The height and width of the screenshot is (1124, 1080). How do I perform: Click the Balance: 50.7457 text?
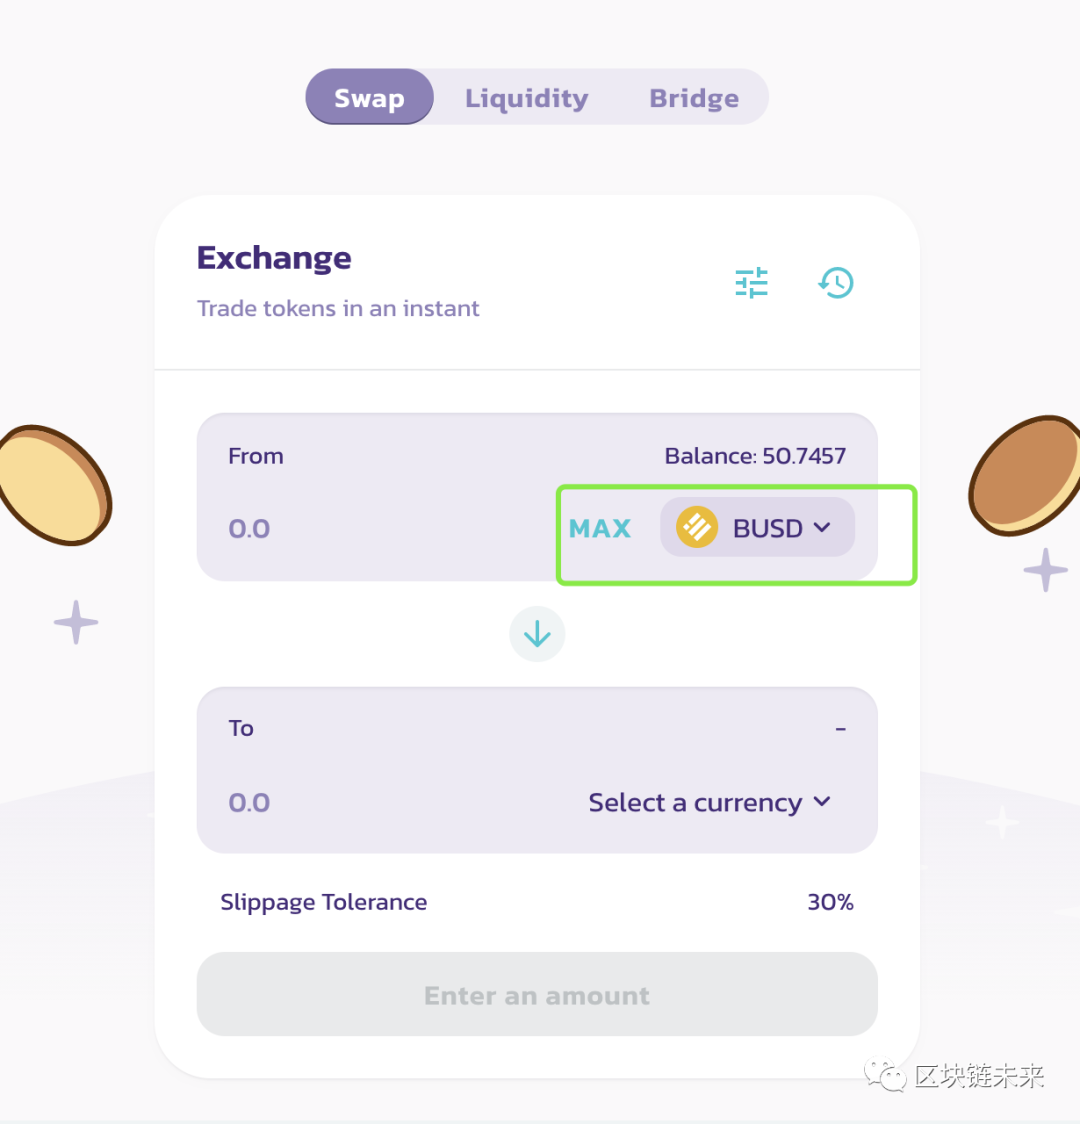coord(755,456)
